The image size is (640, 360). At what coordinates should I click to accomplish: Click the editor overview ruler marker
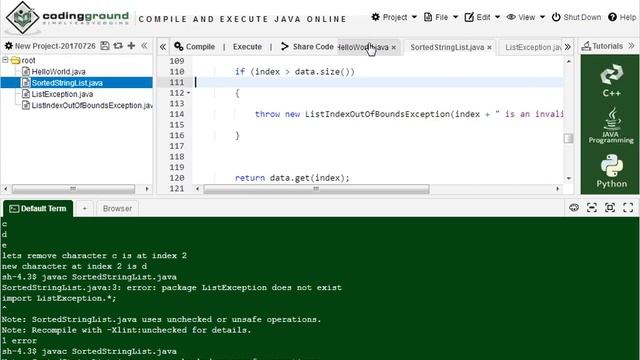pyautogui.click(x=568, y=139)
